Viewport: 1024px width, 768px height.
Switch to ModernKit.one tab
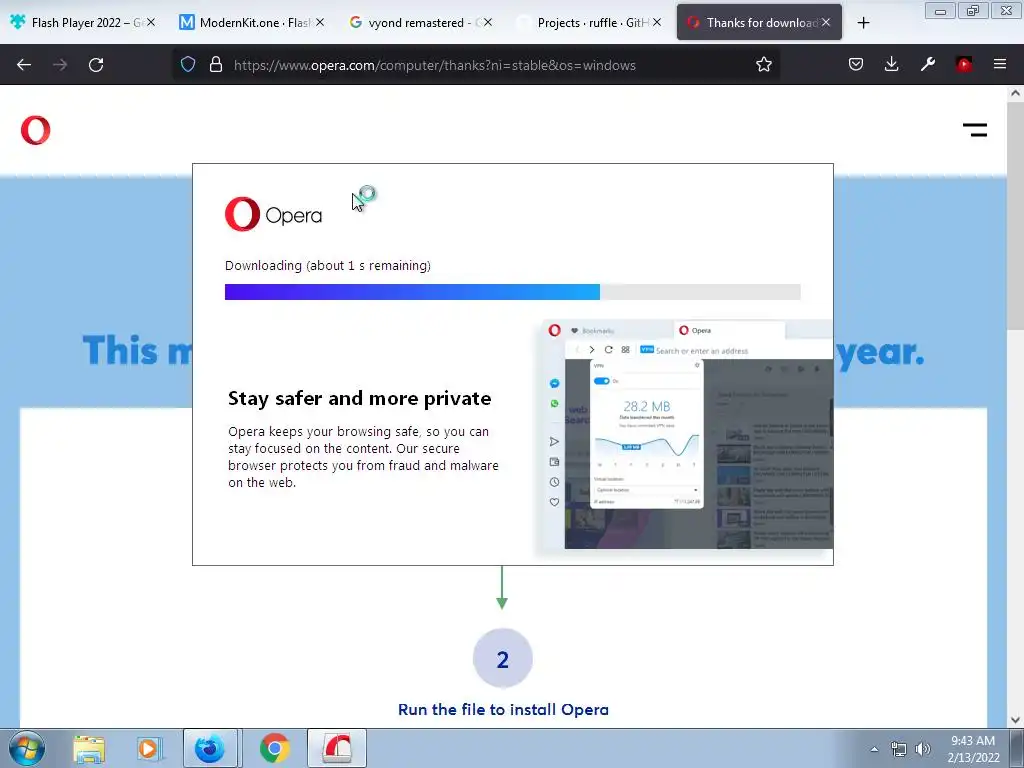click(x=251, y=23)
